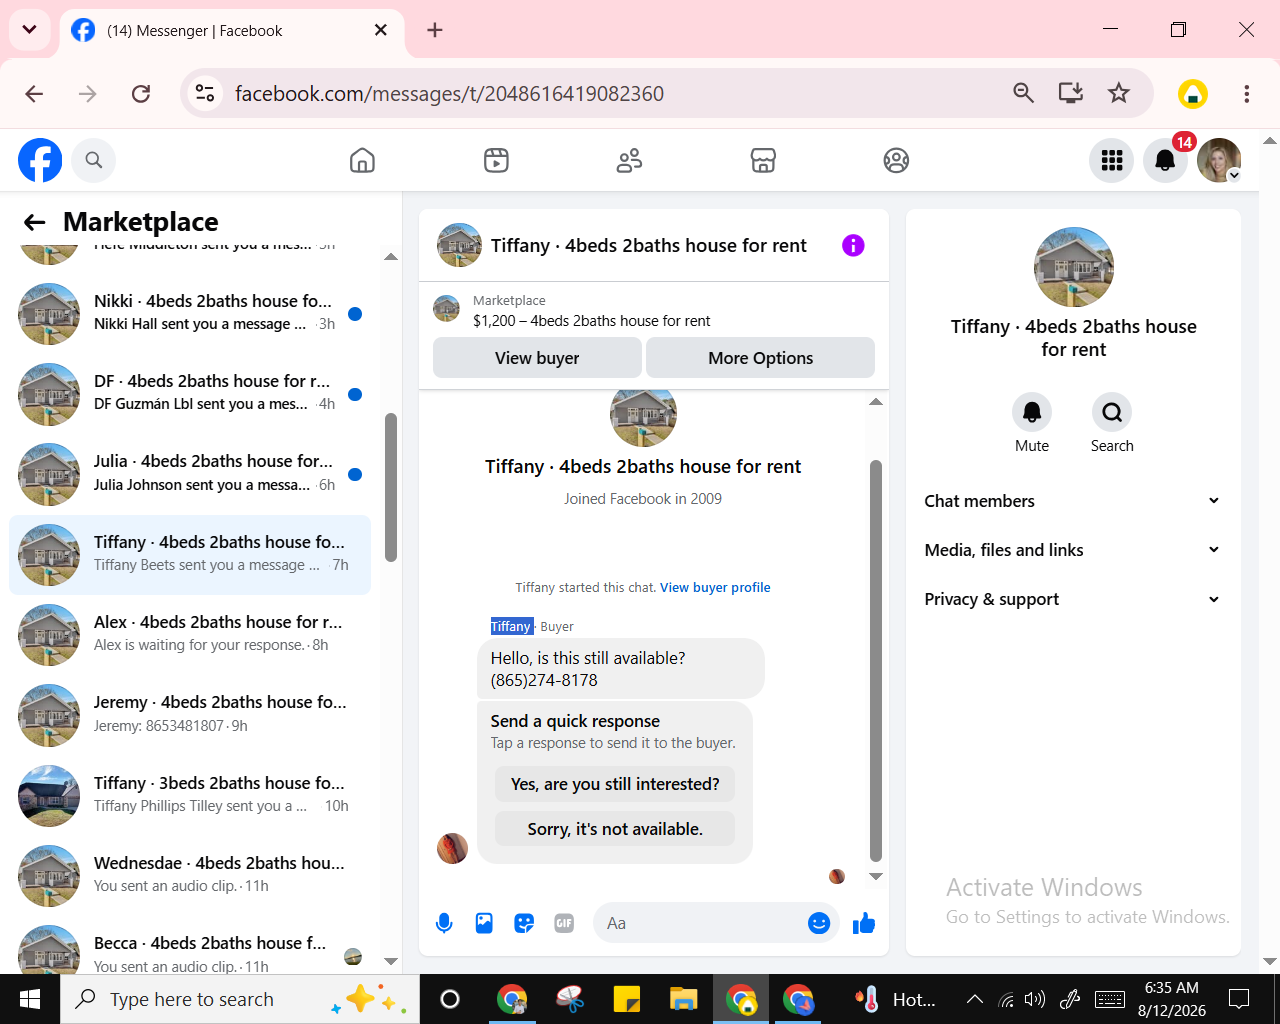Select the Messenger | Facebook browser tab

(x=232, y=31)
